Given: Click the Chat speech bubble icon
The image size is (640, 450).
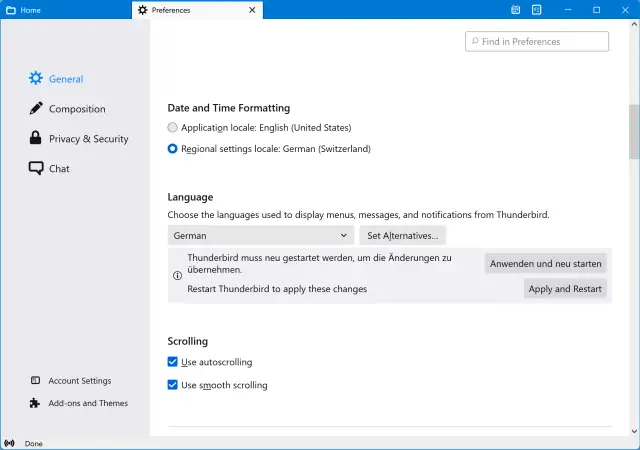Looking at the screenshot, I should pos(36,169).
